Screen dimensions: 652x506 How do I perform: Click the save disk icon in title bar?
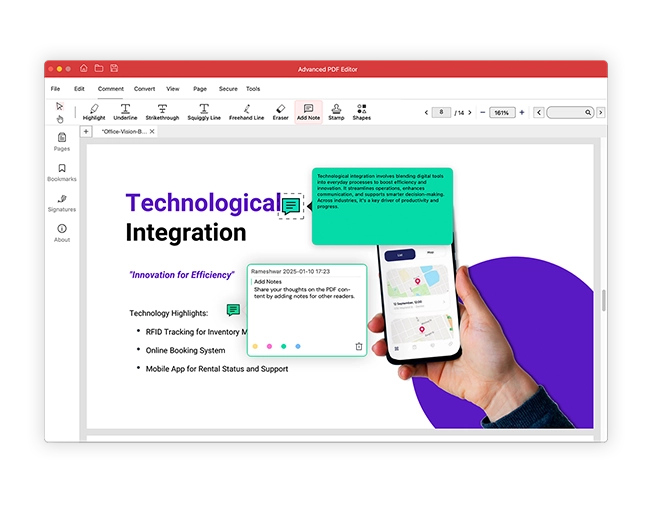click(114, 68)
